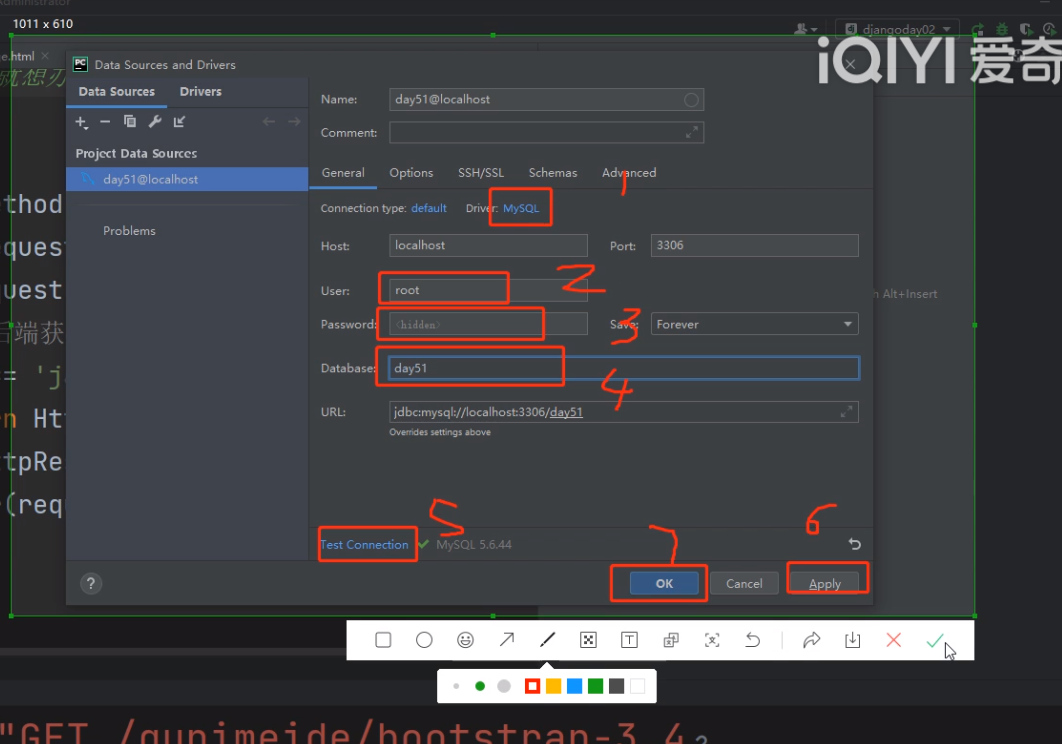The width and height of the screenshot is (1062, 744).
Task: Click the Host field containing localhost
Action: (x=488, y=245)
